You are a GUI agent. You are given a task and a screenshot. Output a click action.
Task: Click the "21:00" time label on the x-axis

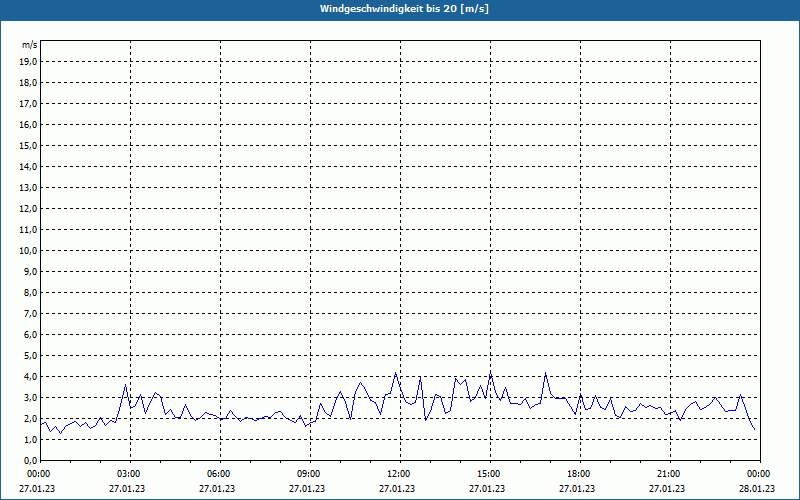pos(670,474)
